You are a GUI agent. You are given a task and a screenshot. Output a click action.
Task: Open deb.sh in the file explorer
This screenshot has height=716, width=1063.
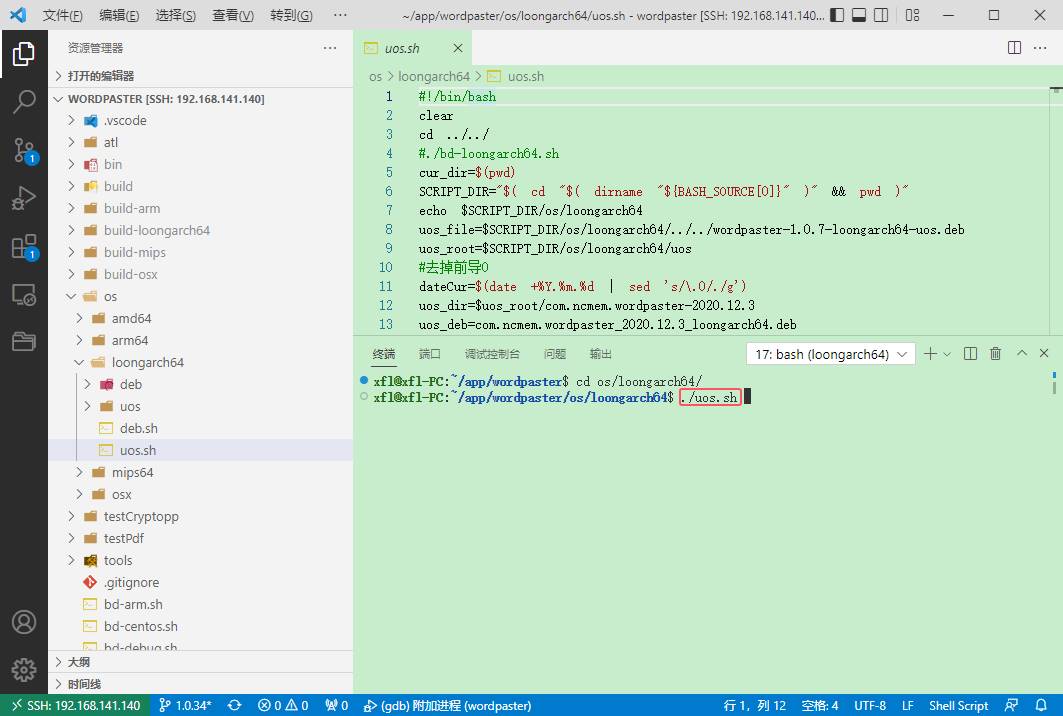[138, 428]
